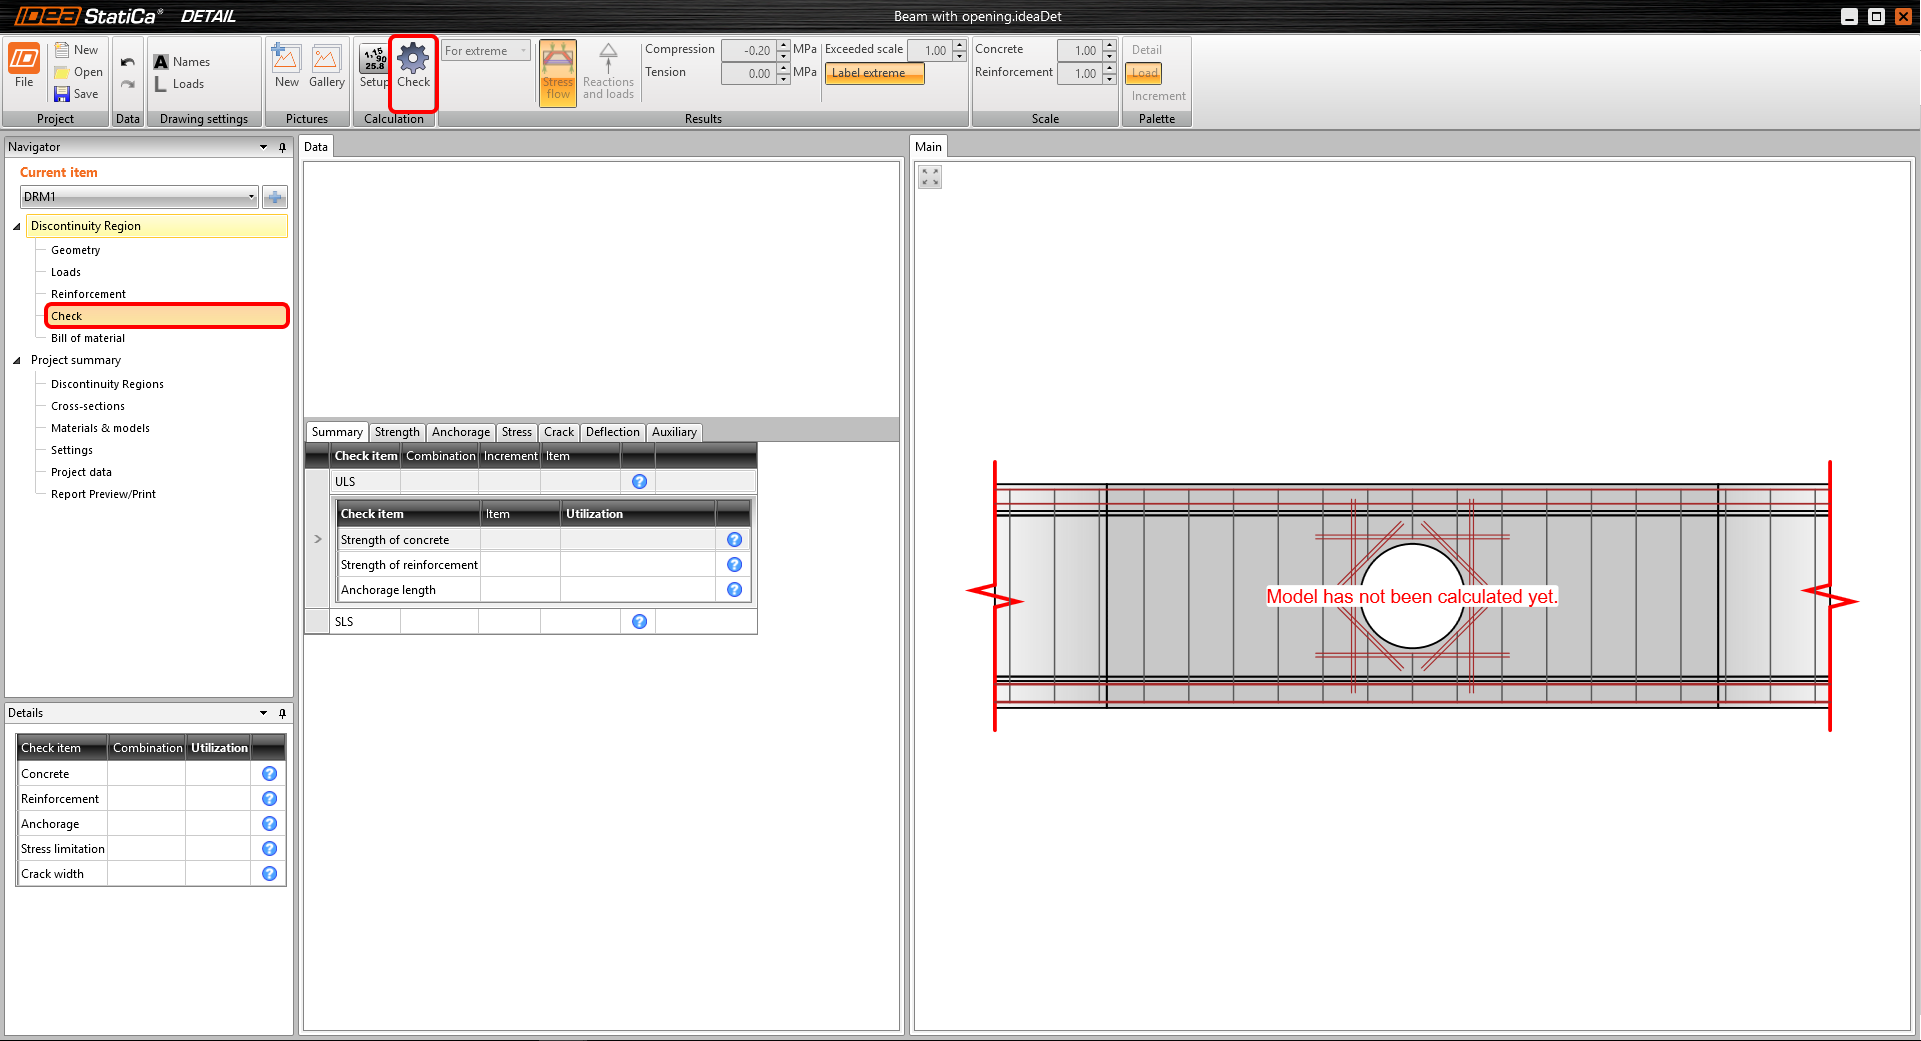Toggle the Label extreme button

[x=873, y=73]
